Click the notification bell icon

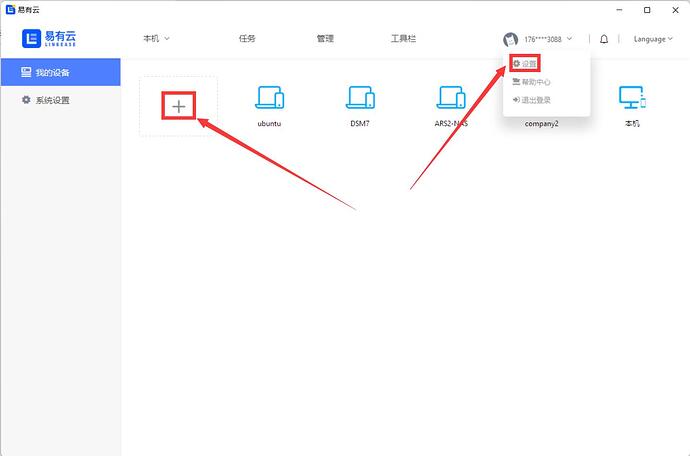click(x=604, y=39)
